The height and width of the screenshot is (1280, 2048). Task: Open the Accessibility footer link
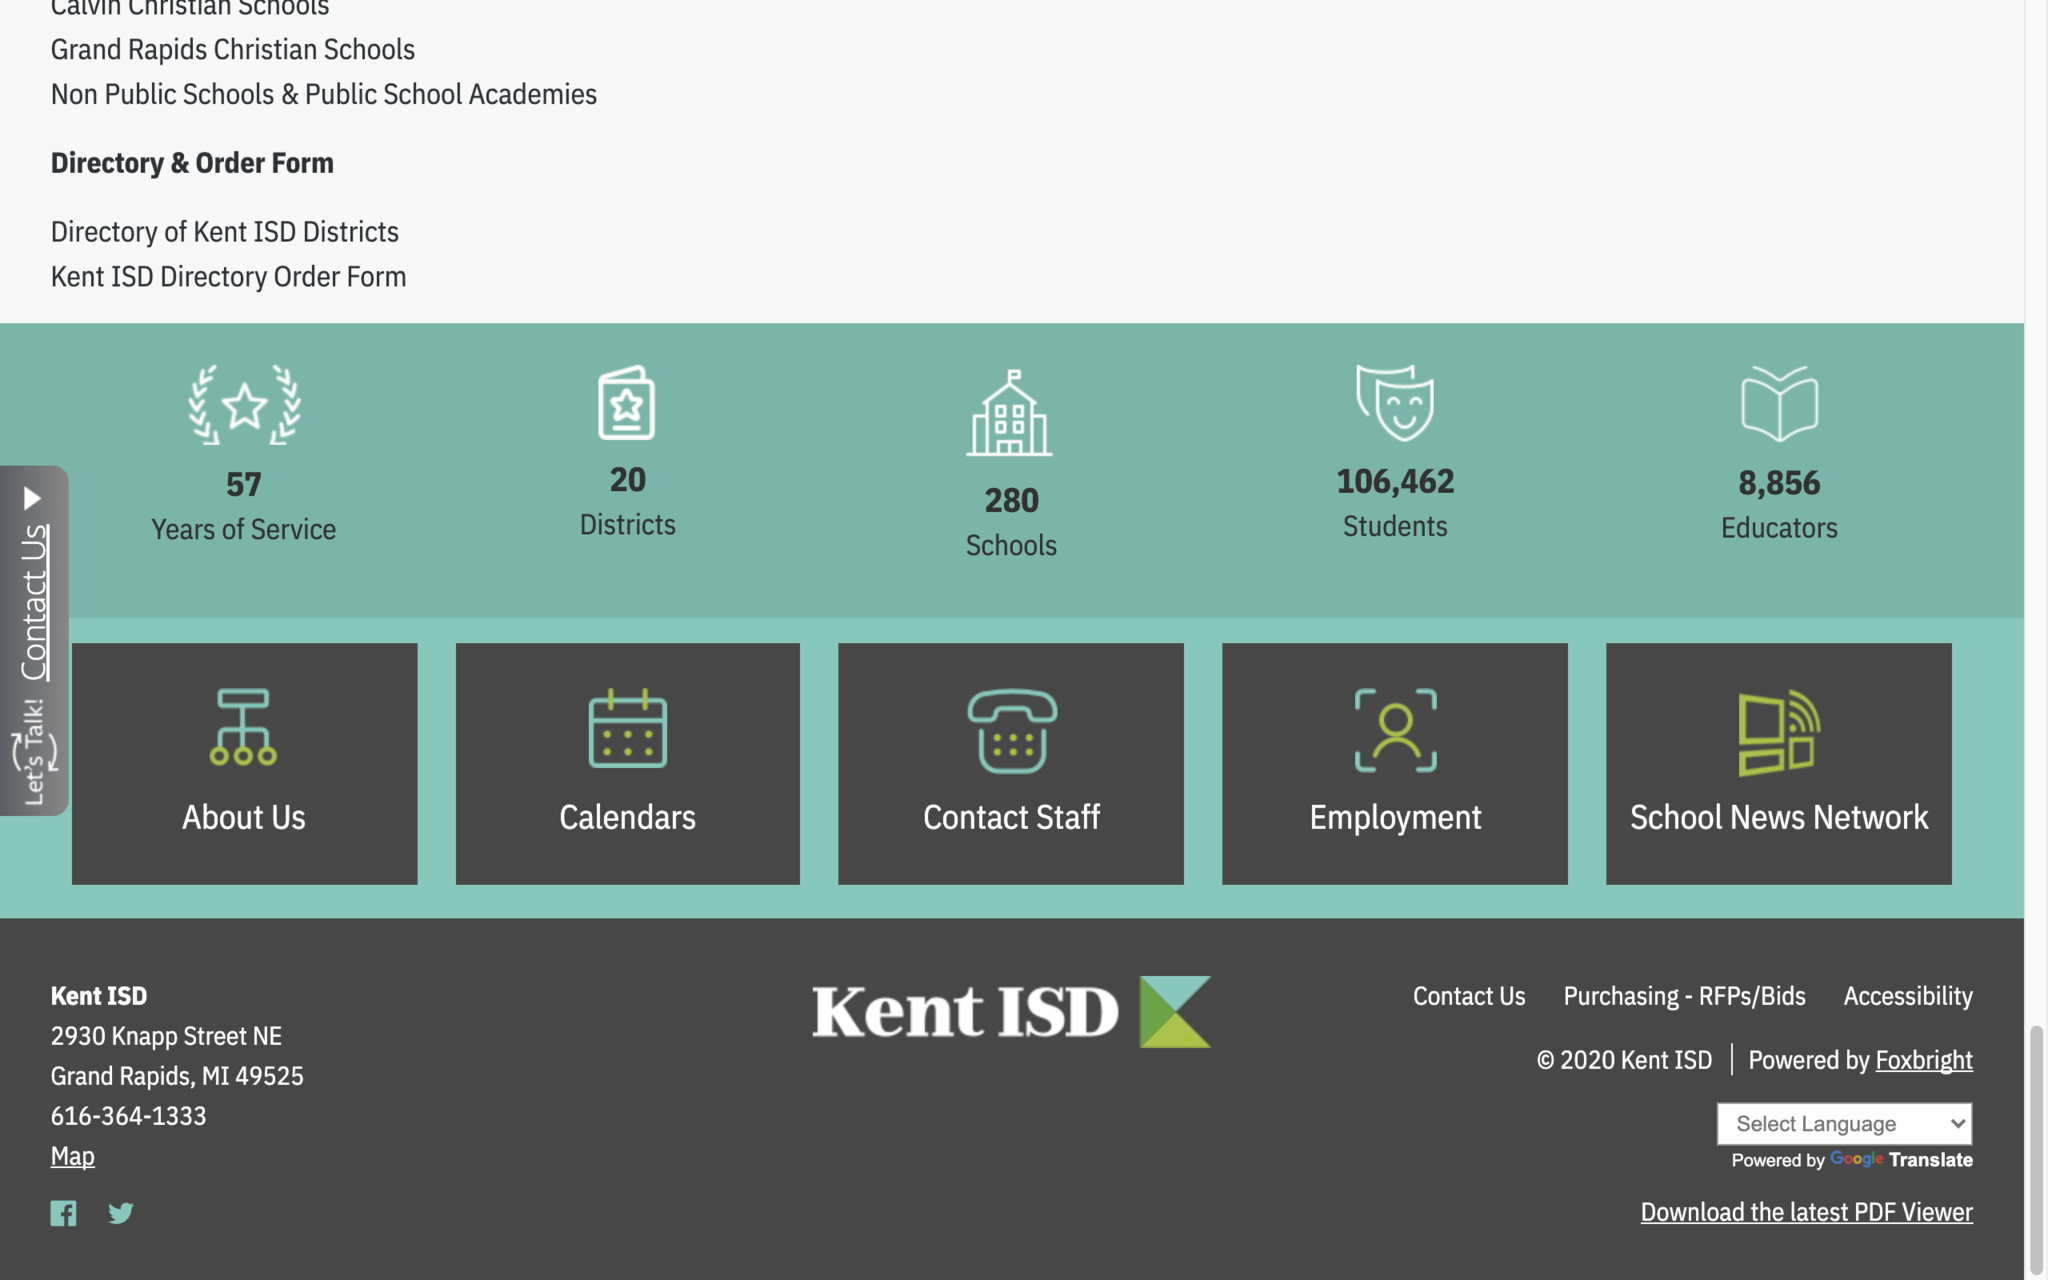click(1907, 996)
